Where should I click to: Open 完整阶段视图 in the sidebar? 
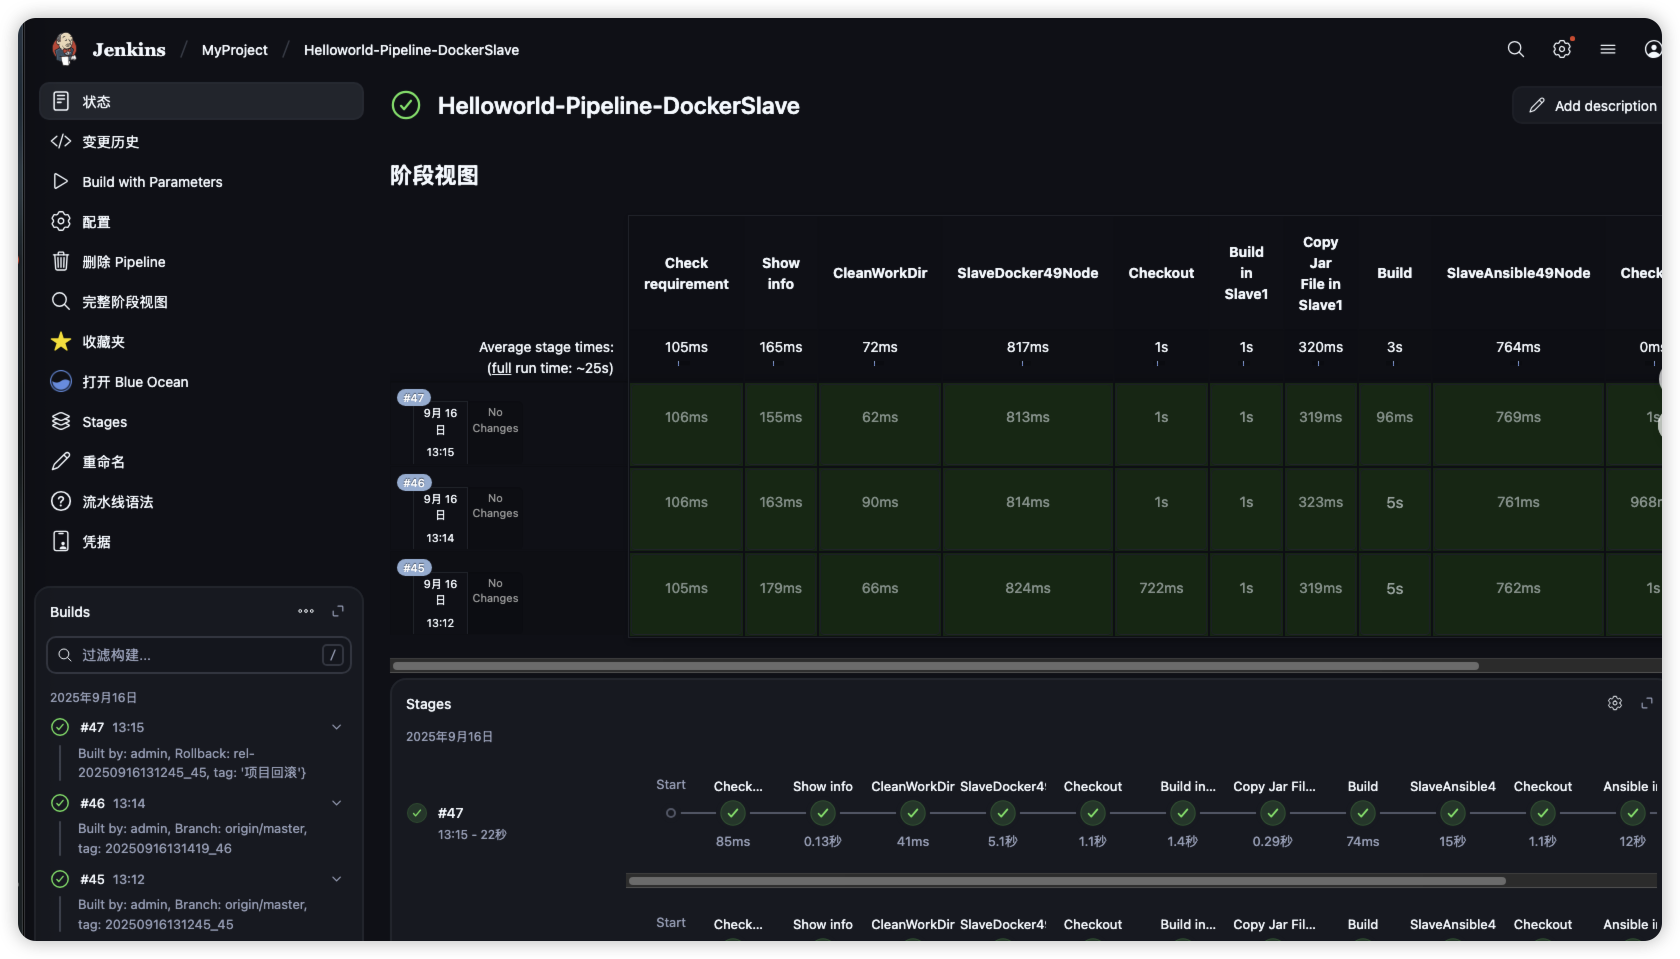coord(201,301)
